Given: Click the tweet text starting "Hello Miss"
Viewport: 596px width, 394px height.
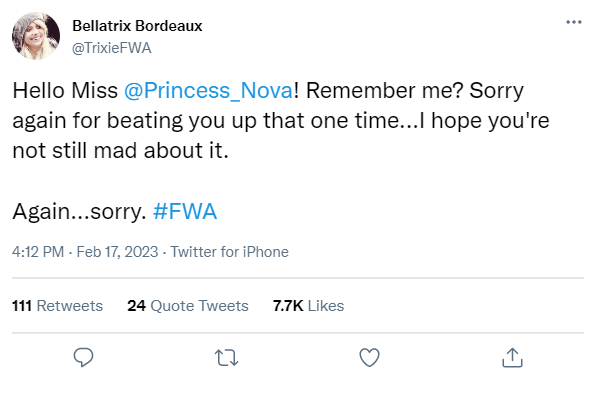Looking at the screenshot, I should pyautogui.click(x=281, y=120).
